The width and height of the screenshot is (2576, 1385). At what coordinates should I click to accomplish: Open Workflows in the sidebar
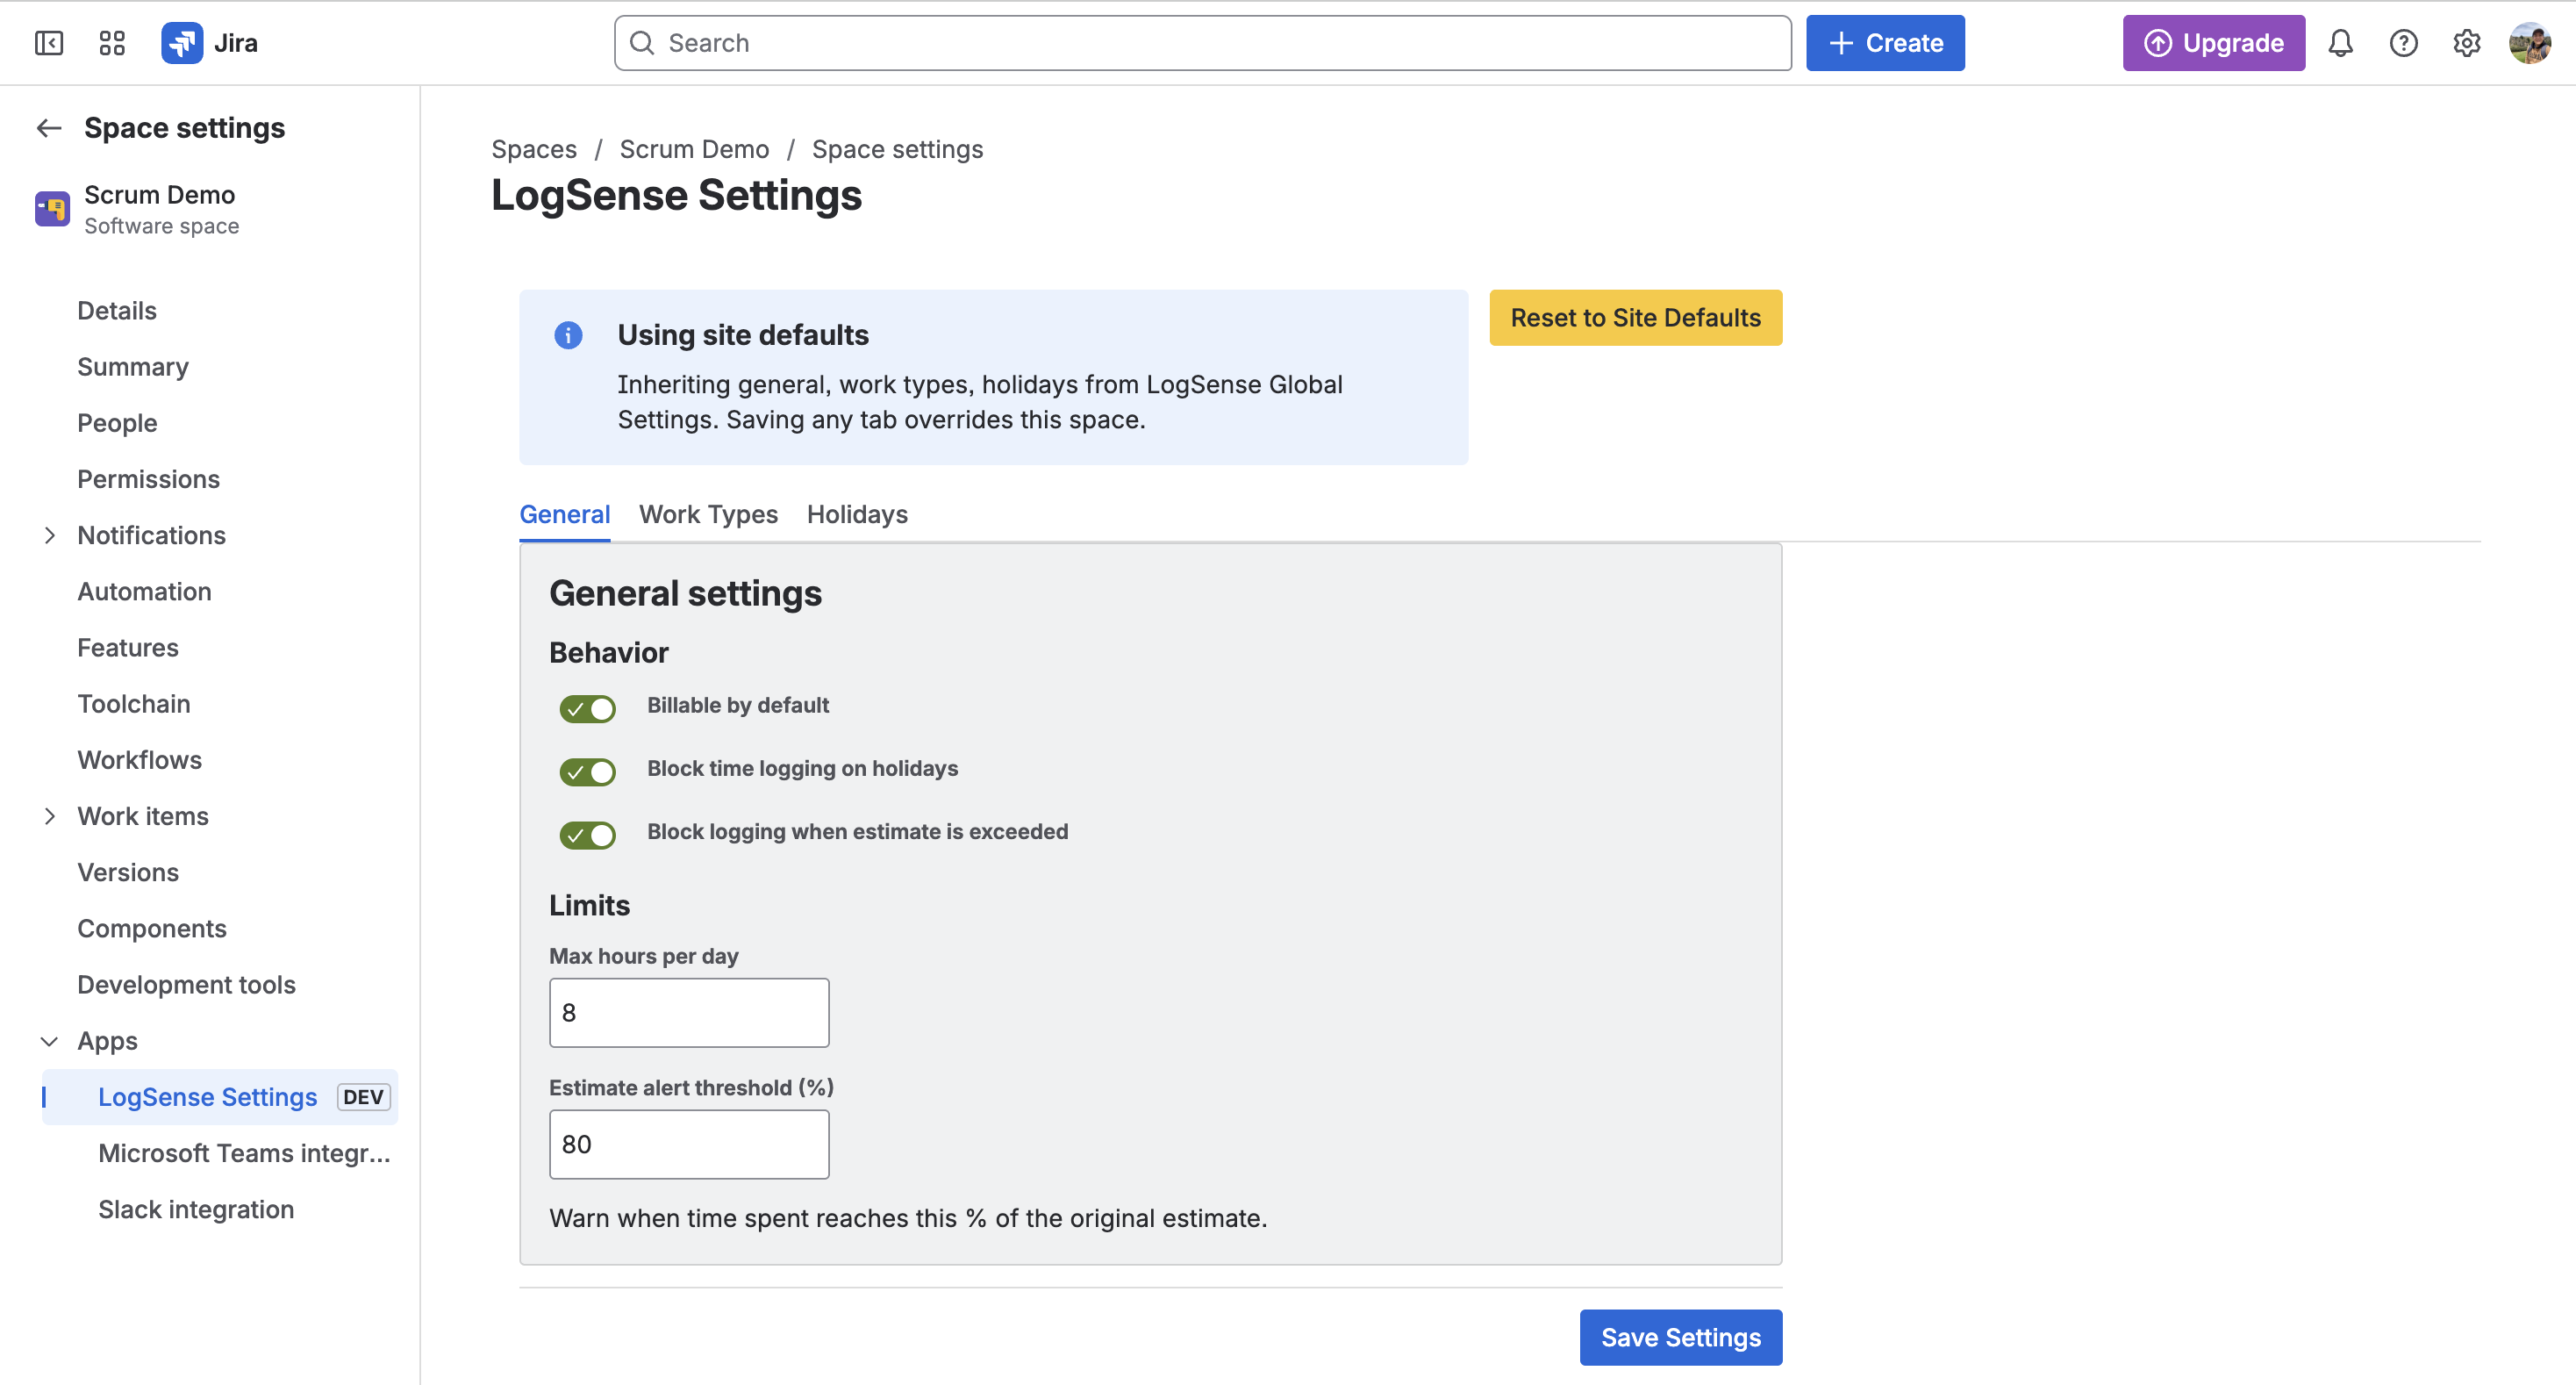tap(140, 760)
